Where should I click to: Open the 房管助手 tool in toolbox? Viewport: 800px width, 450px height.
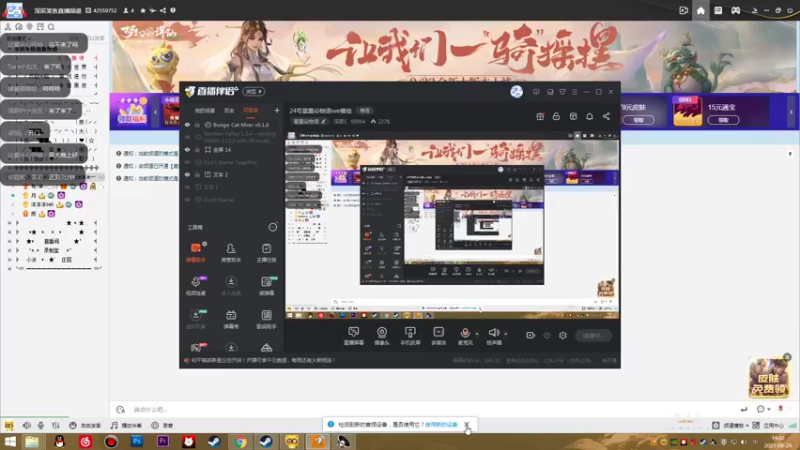tap(231, 252)
